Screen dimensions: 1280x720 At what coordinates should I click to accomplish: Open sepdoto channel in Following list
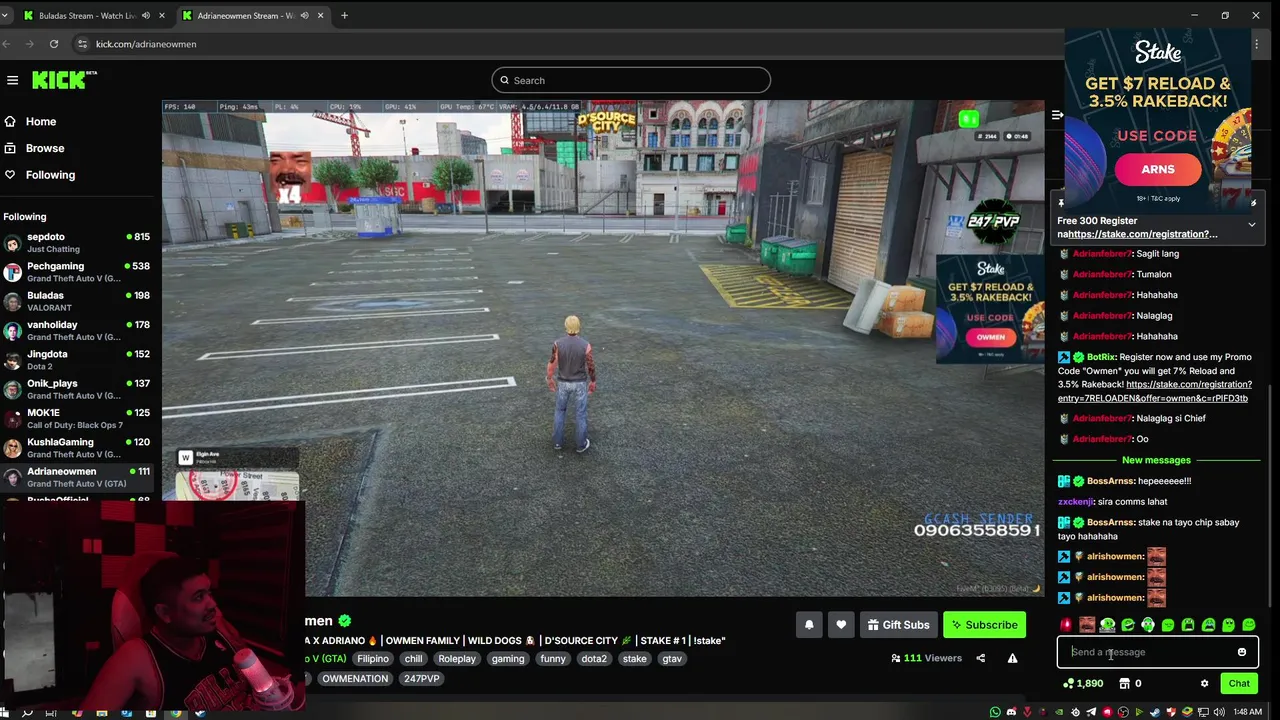pyautogui.click(x=77, y=243)
